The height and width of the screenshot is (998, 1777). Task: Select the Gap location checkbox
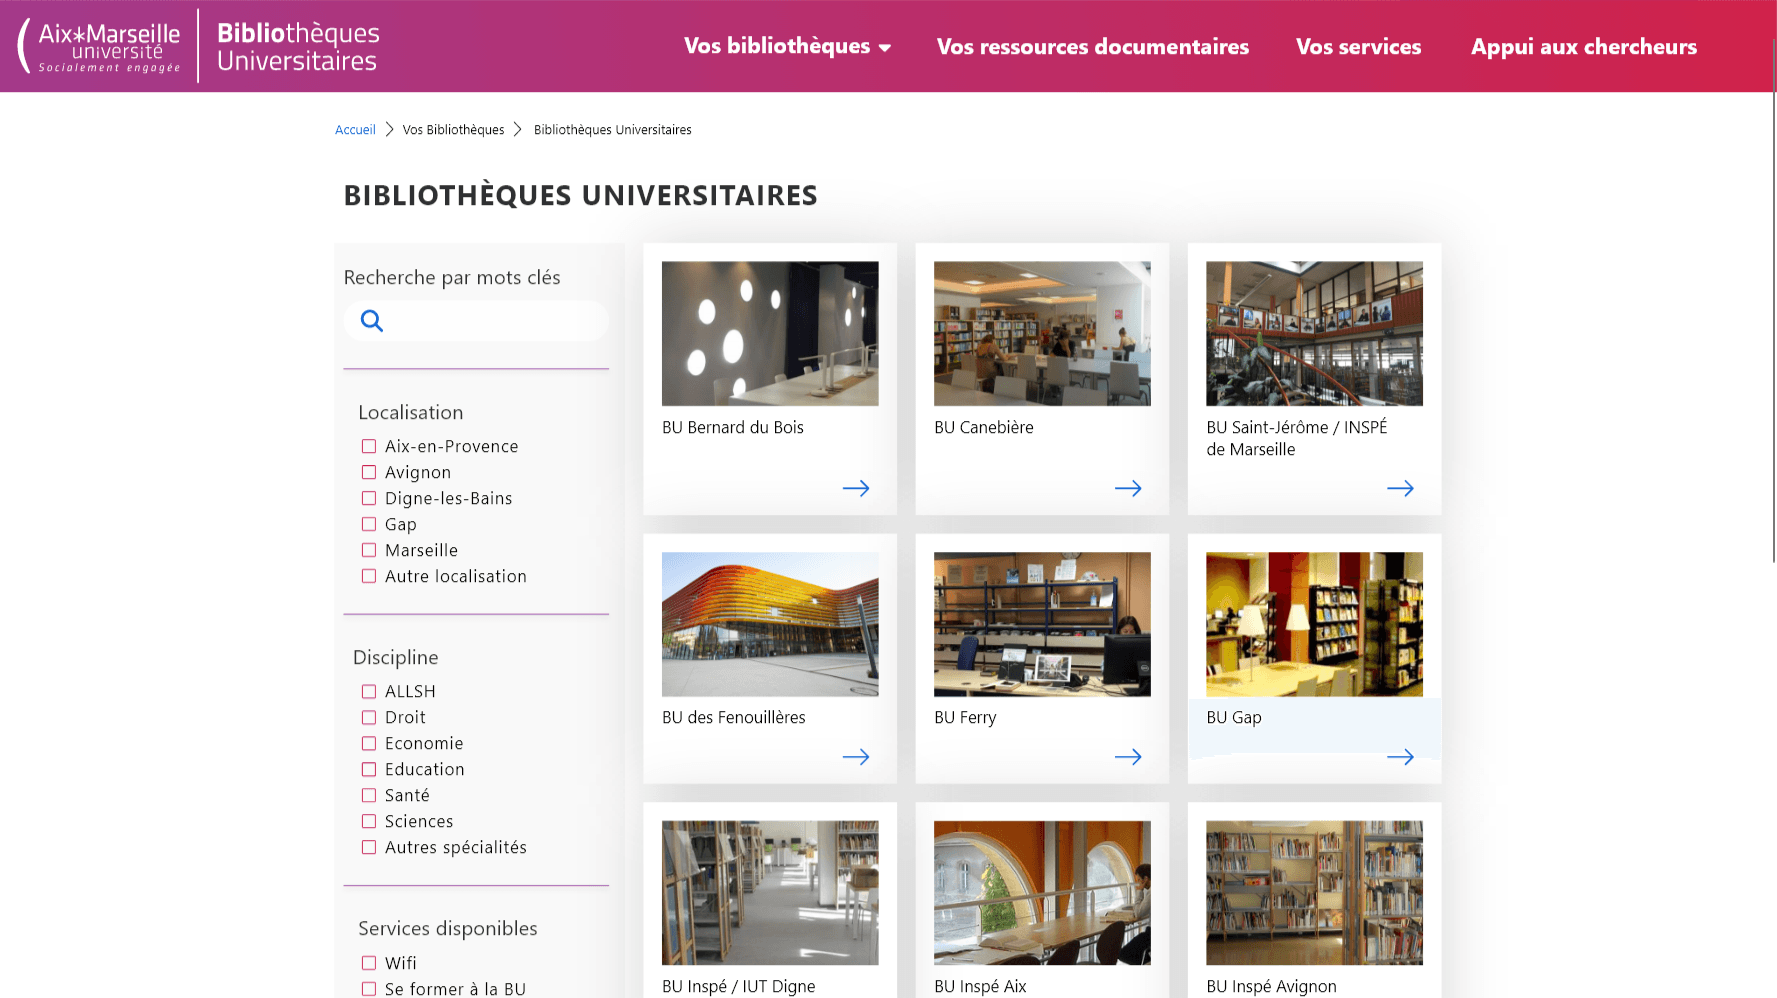[369, 524]
